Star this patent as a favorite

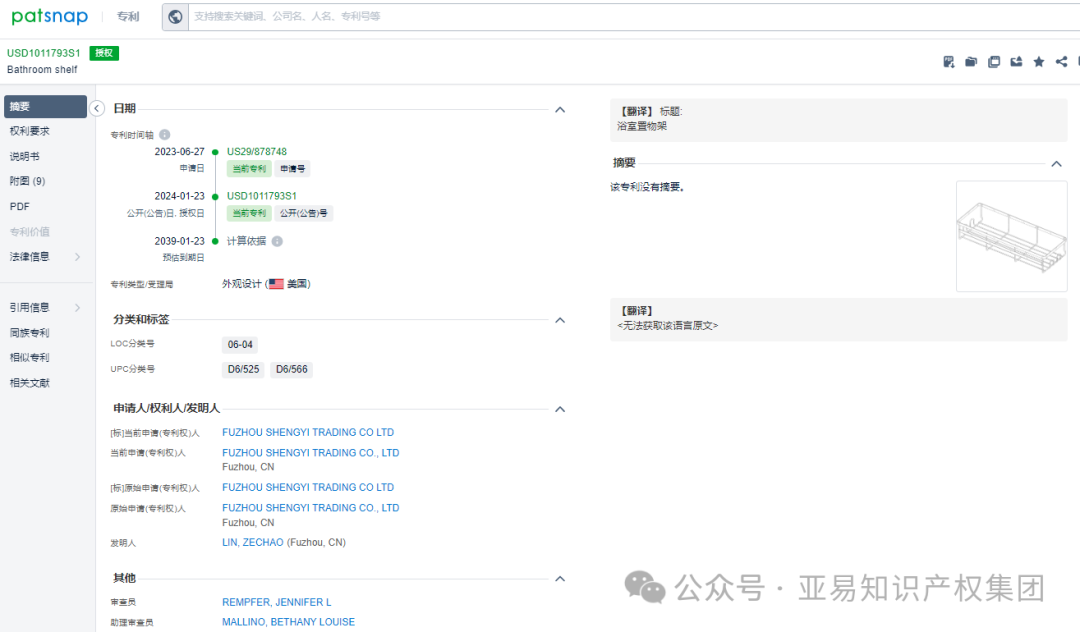(x=1039, y=61)
